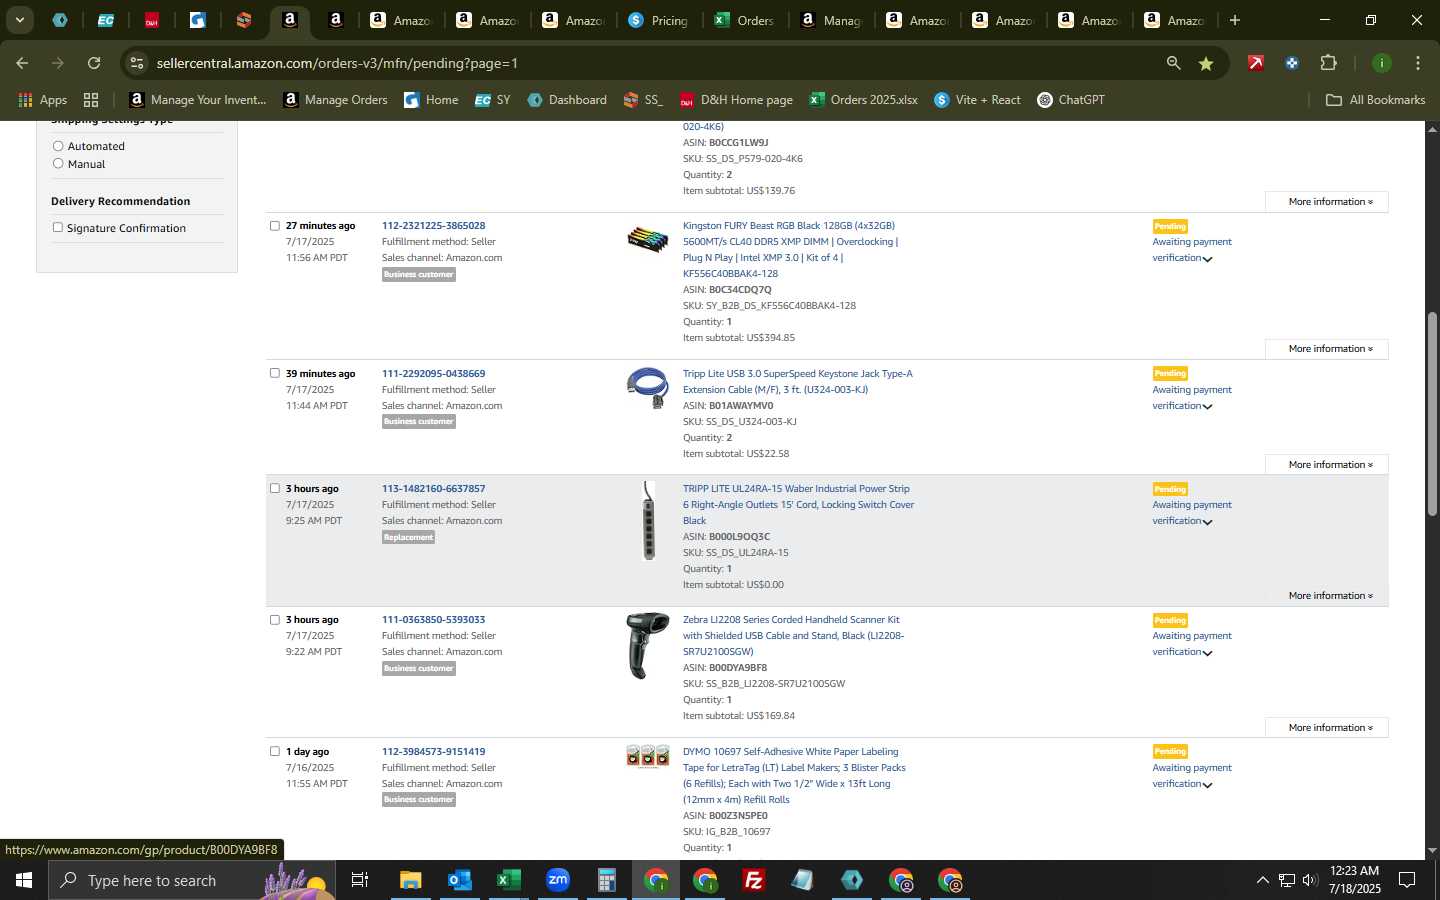Switch to the Pricing tab
This screenshot has height=900, width=1440.
pyautogui.click(x=658, y=20)
